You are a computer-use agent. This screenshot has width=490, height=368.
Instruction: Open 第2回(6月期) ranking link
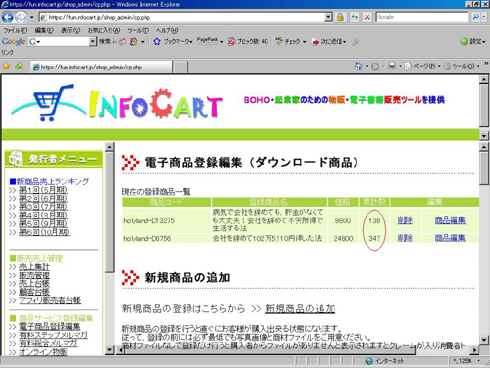[43, 198]
